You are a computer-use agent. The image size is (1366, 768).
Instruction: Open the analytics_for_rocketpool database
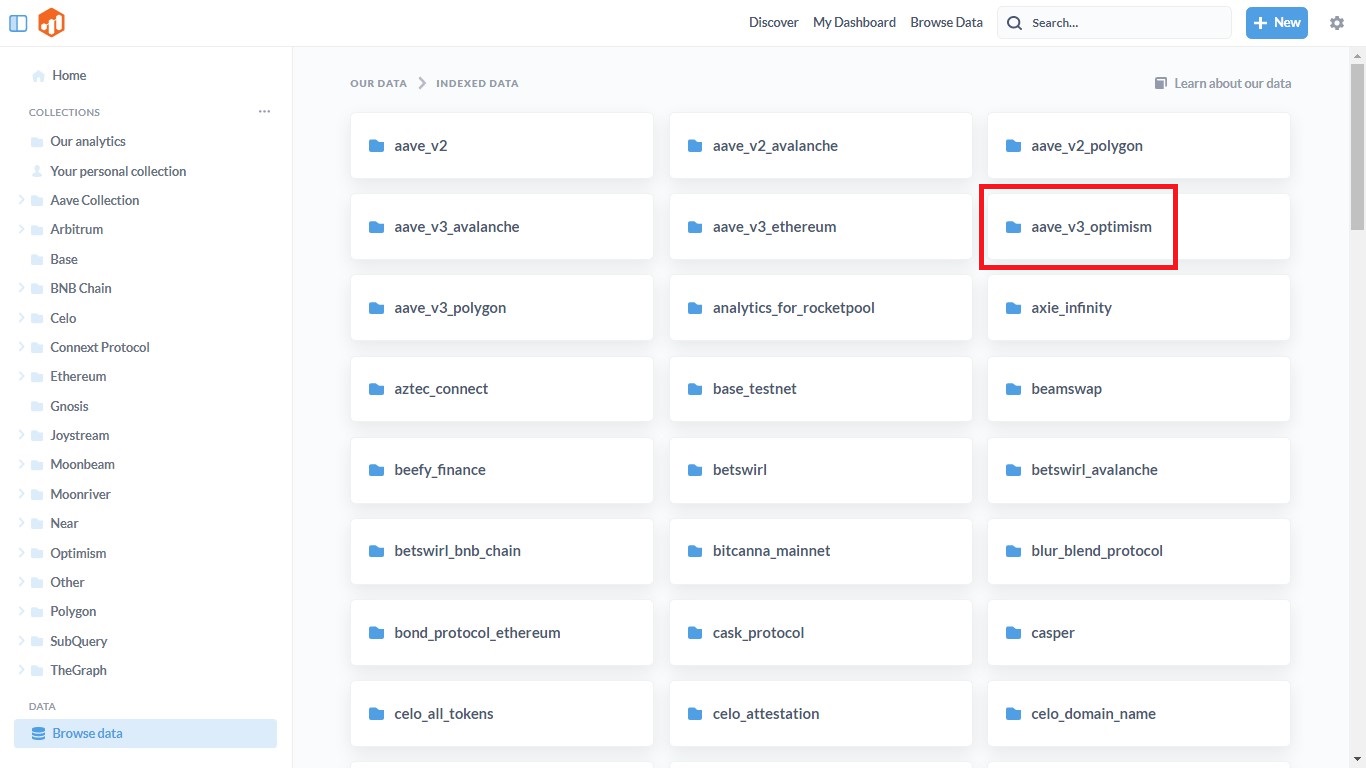pos(820,308)
